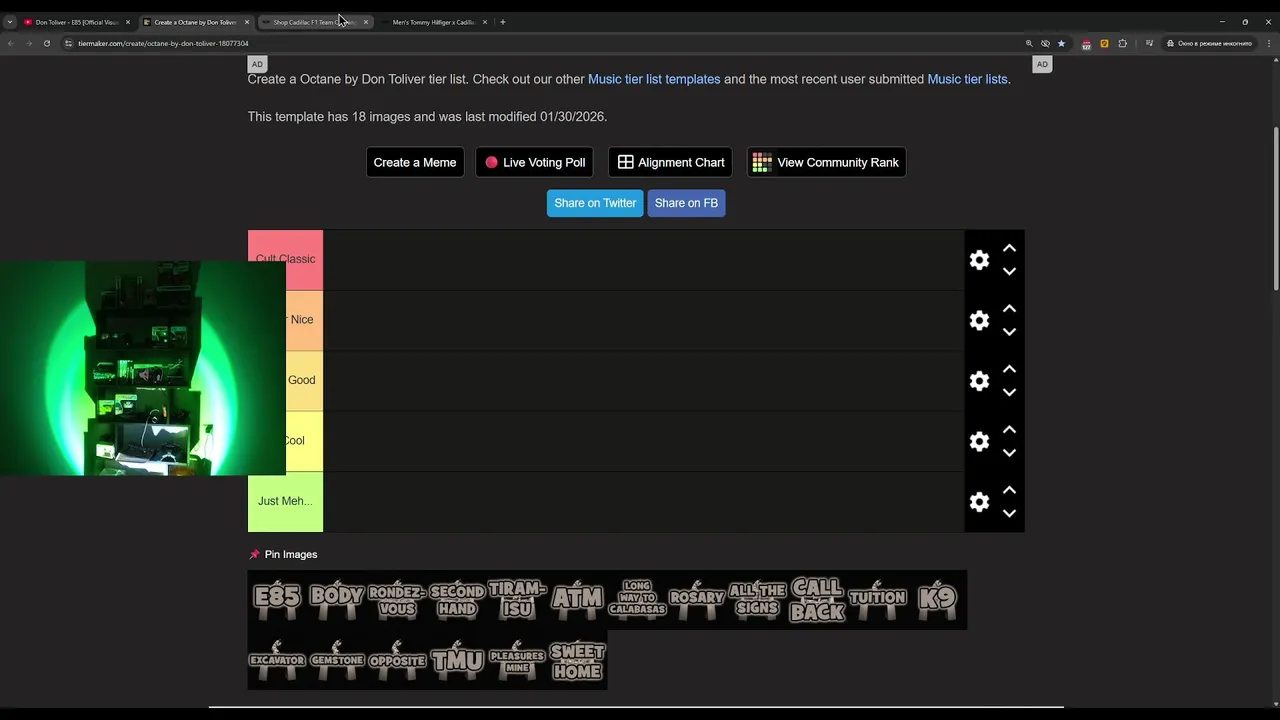
Task: Open Music tier lists link
Action: click(967, 79)
